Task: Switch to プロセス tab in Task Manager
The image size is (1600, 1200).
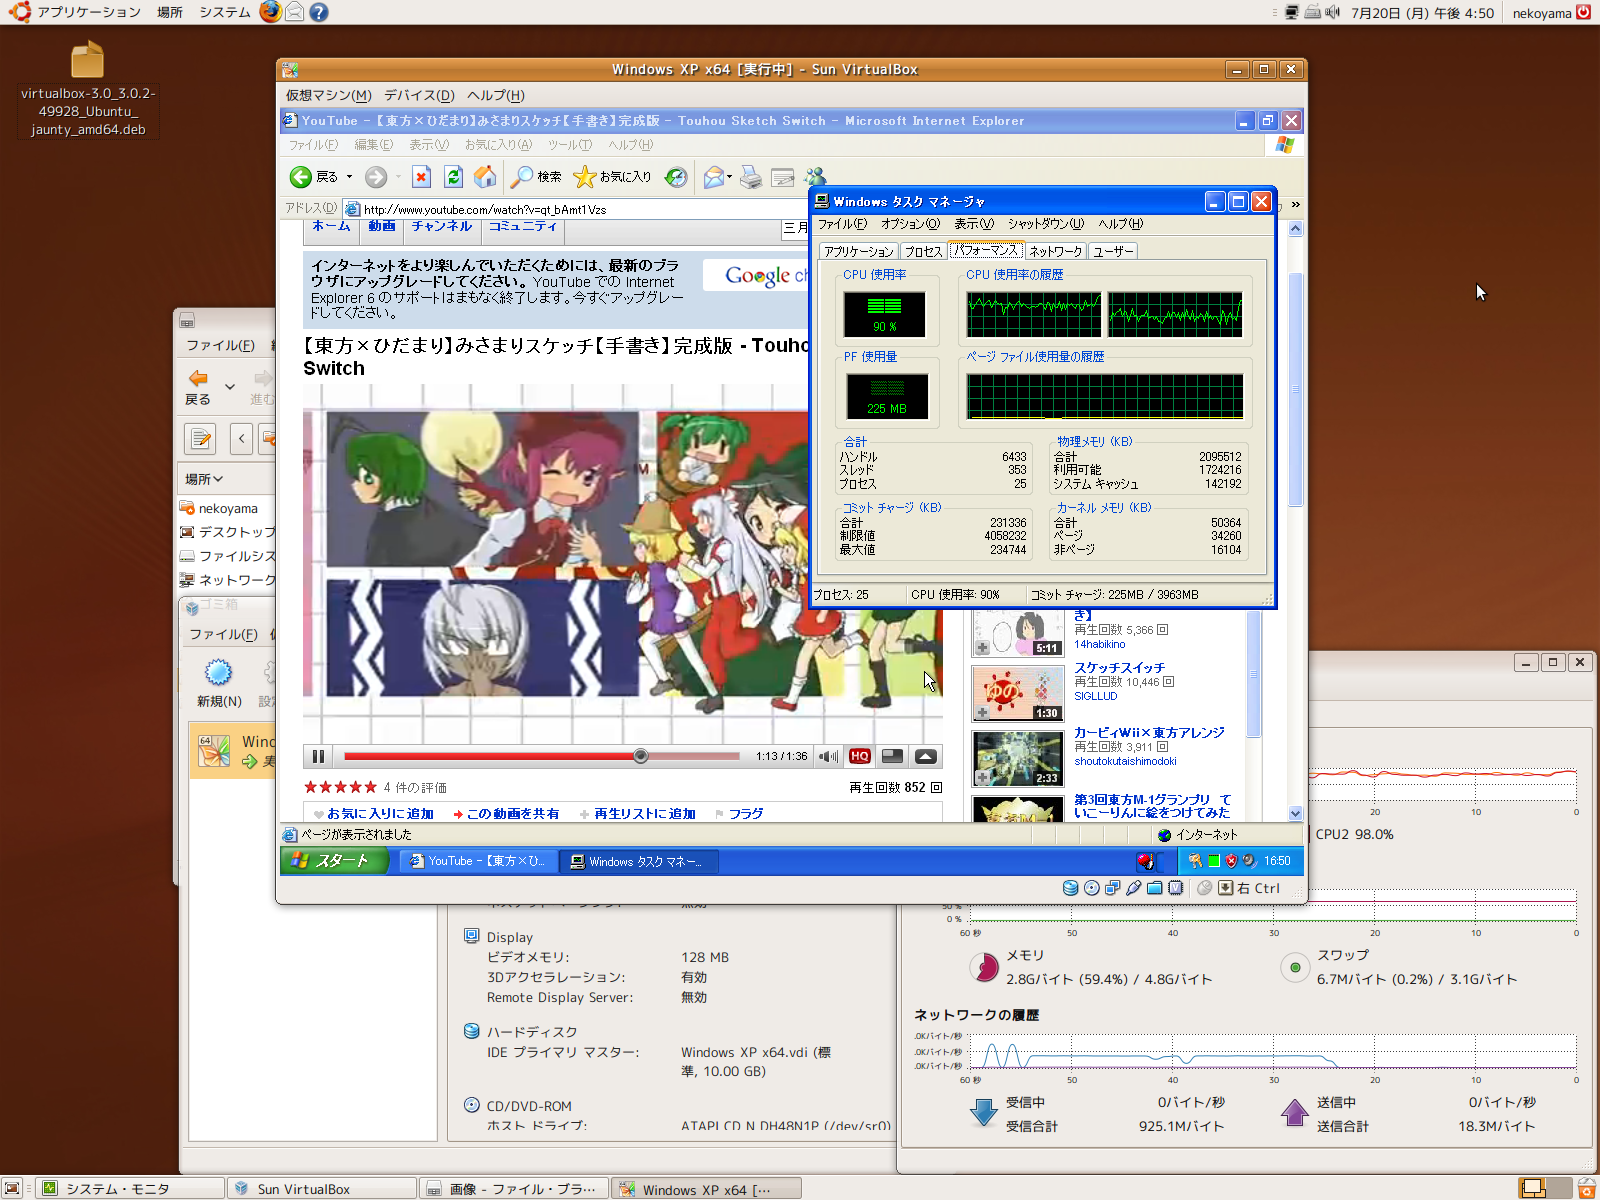Action: click(923, 251)
